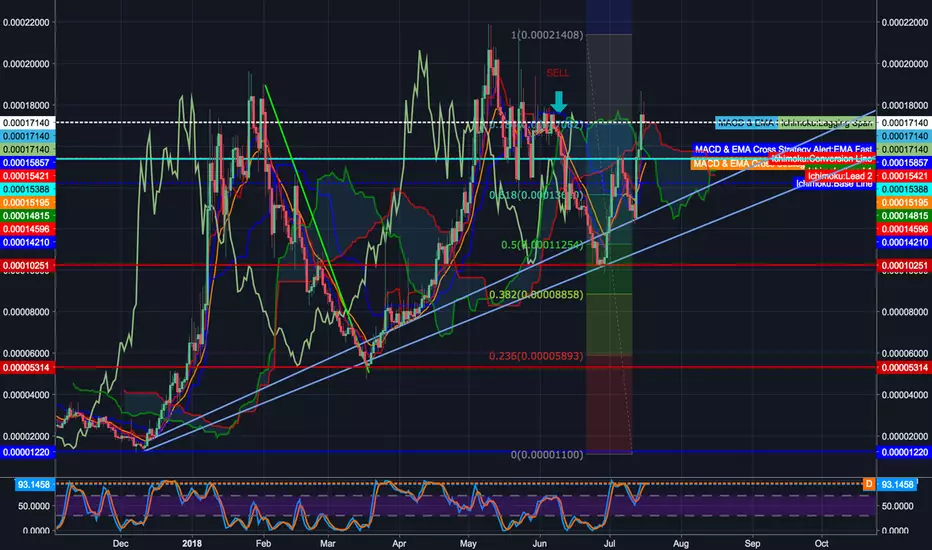Screen dimensions: 932x550
Task: Select the red SELL text label
Action: coord(558,73)
